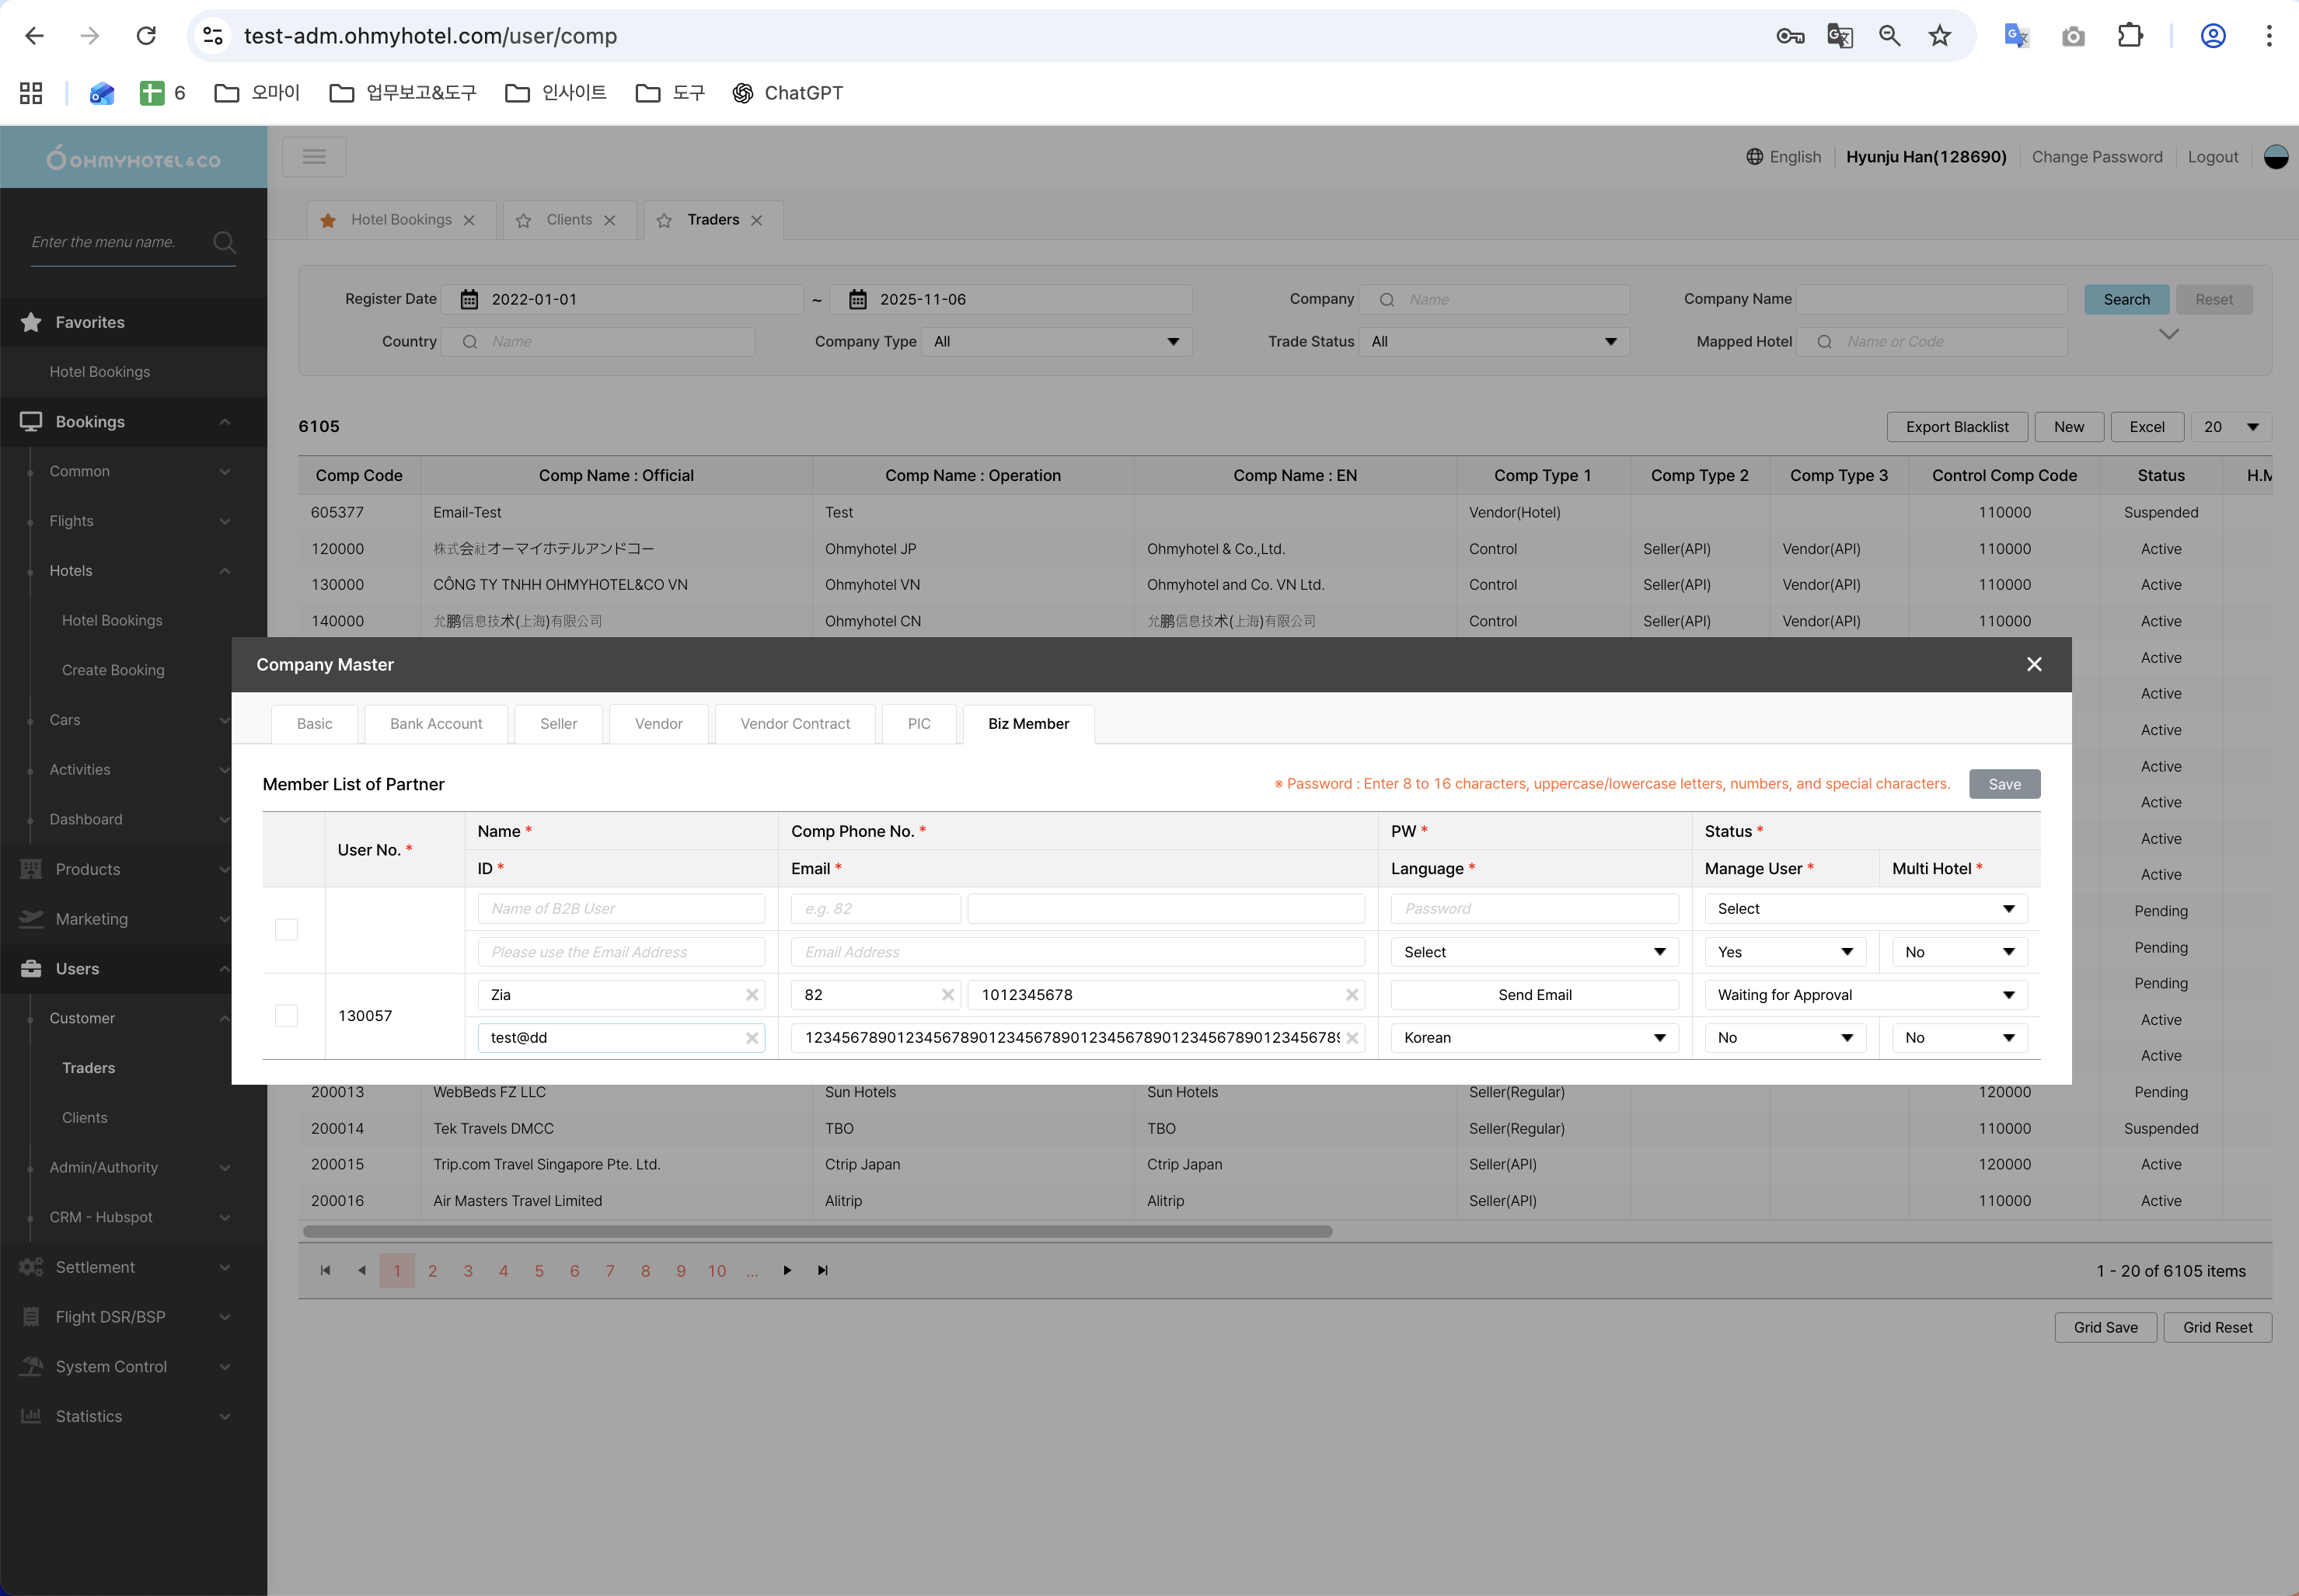This screenshot has height=1596, width=2299.
Task: Open the Register Date start calendar icon
Action: [x=469, y=300]
